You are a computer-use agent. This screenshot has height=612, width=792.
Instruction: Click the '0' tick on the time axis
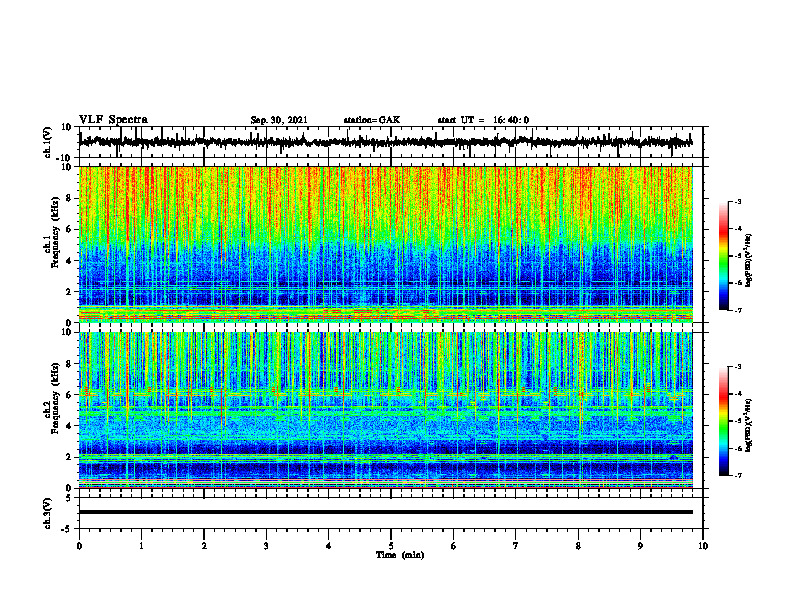click(79, 546)
